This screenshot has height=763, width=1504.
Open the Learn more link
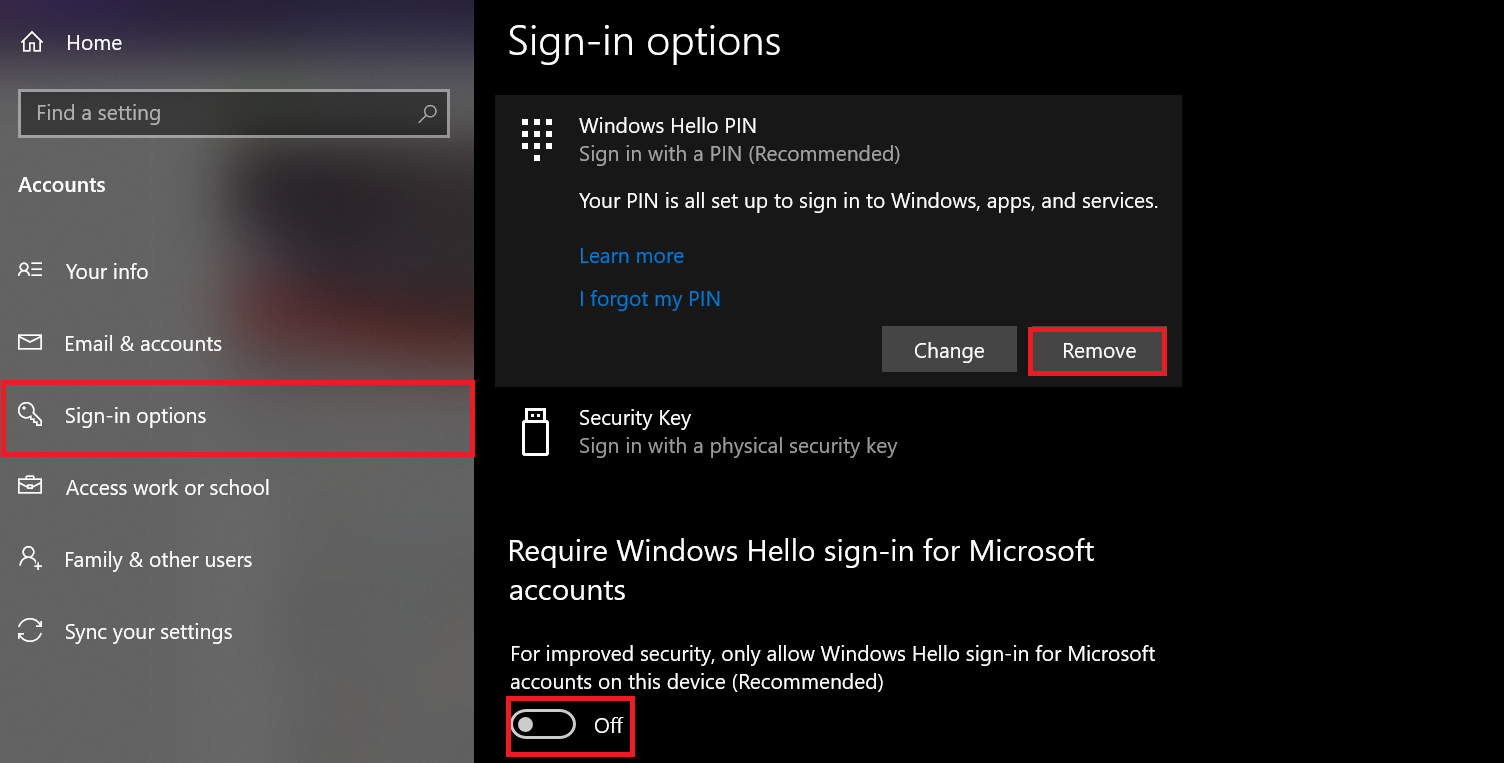pos(631,256)
